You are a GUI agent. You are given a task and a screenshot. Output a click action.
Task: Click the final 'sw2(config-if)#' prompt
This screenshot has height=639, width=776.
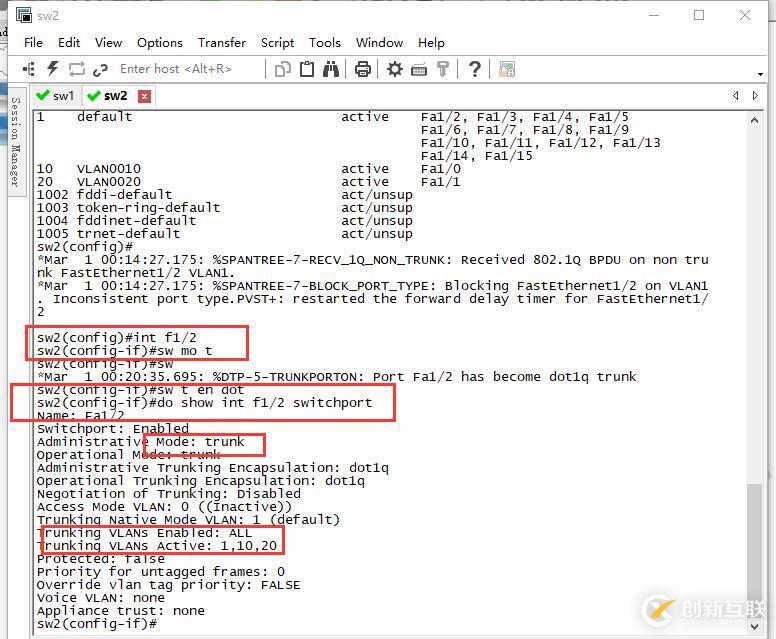click(x=97, y=624)
